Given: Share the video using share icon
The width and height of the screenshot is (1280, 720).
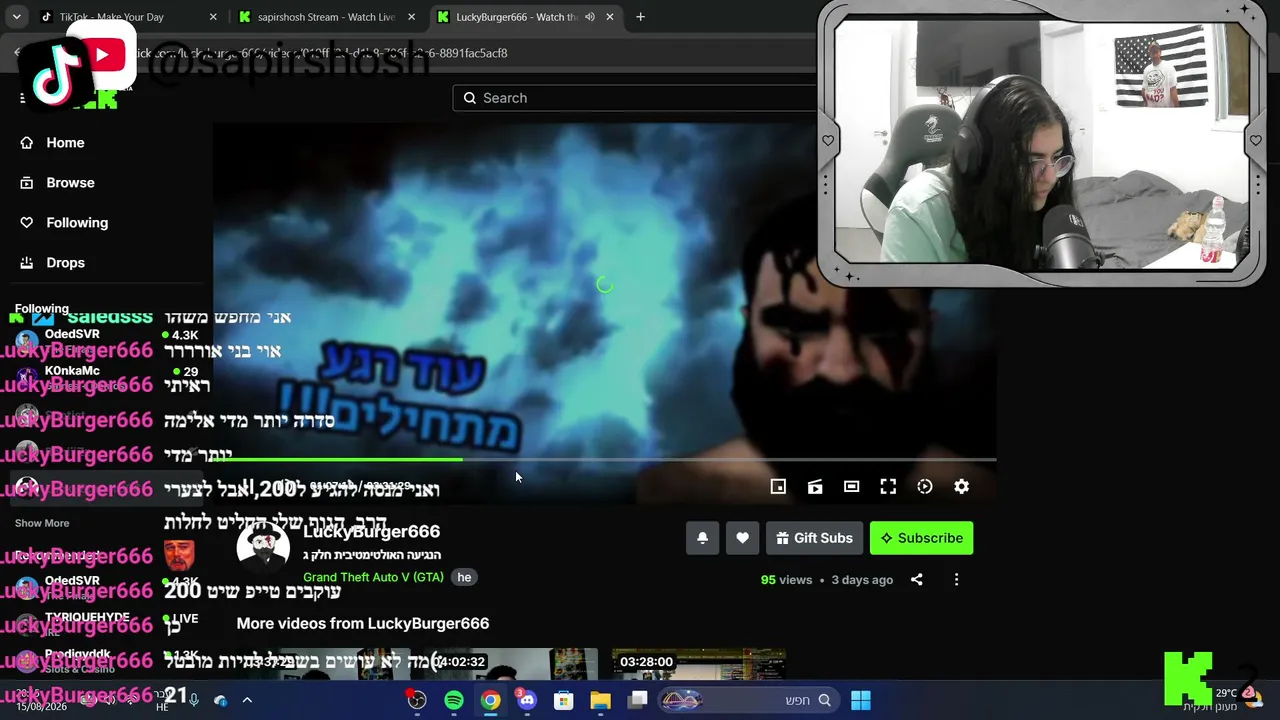Looking at the screenshot, I should pos(916,579).
